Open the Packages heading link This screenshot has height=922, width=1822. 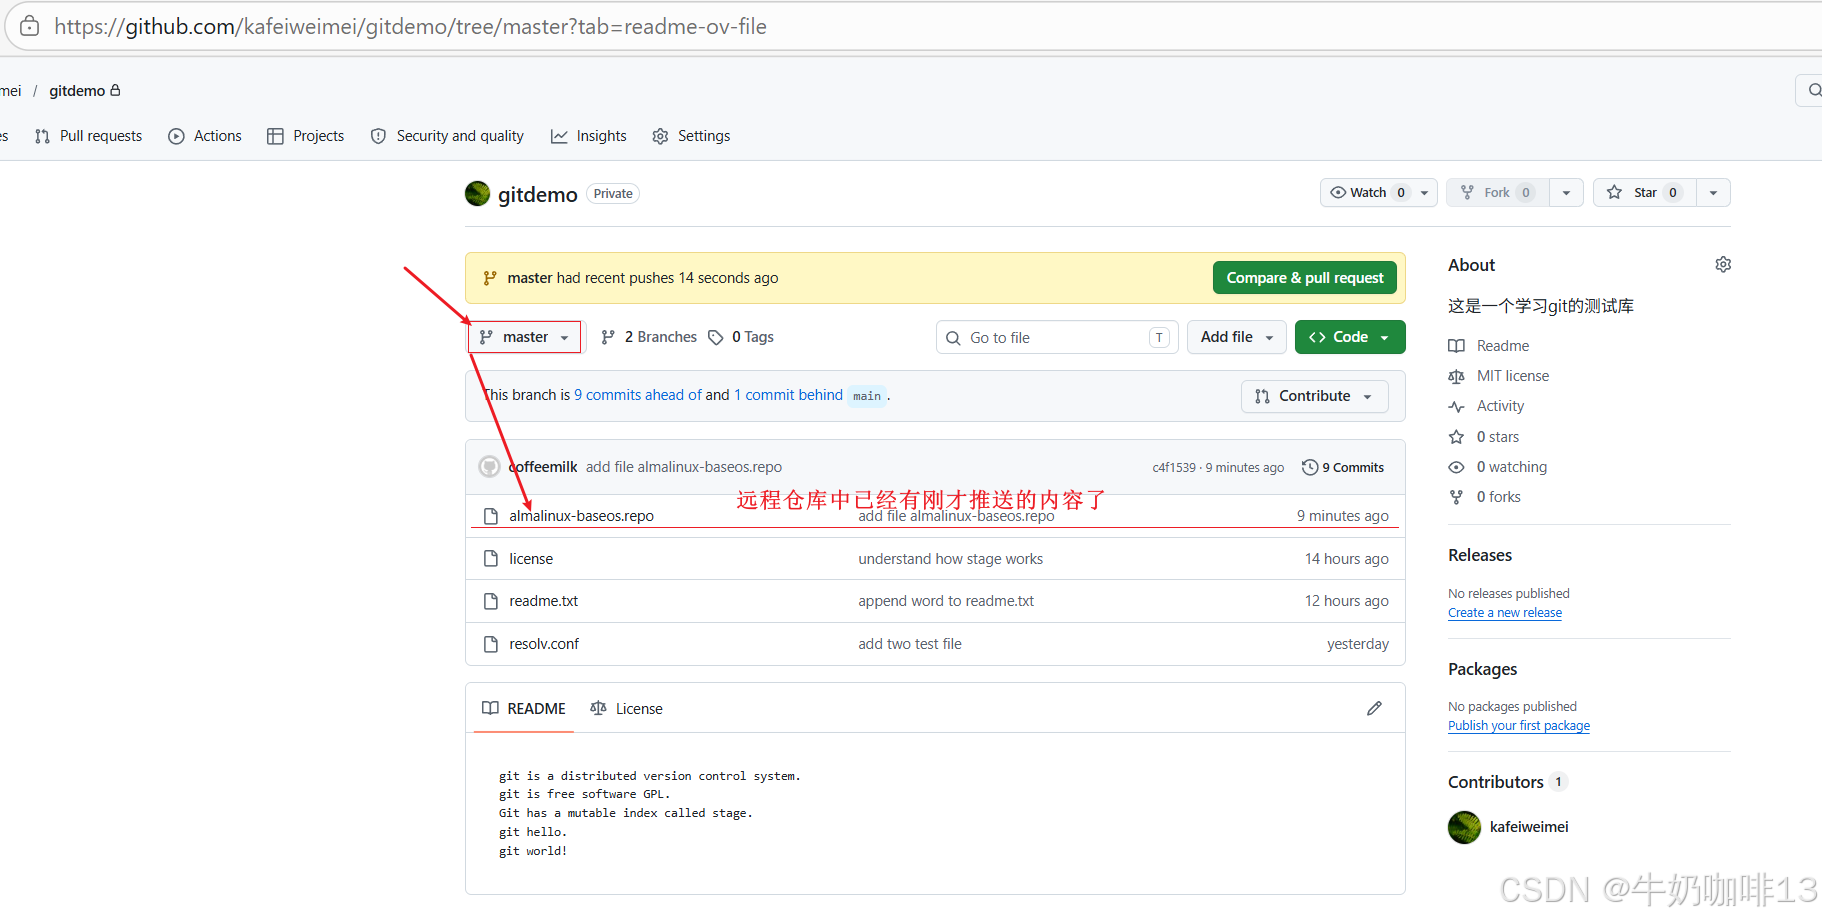1483,669
